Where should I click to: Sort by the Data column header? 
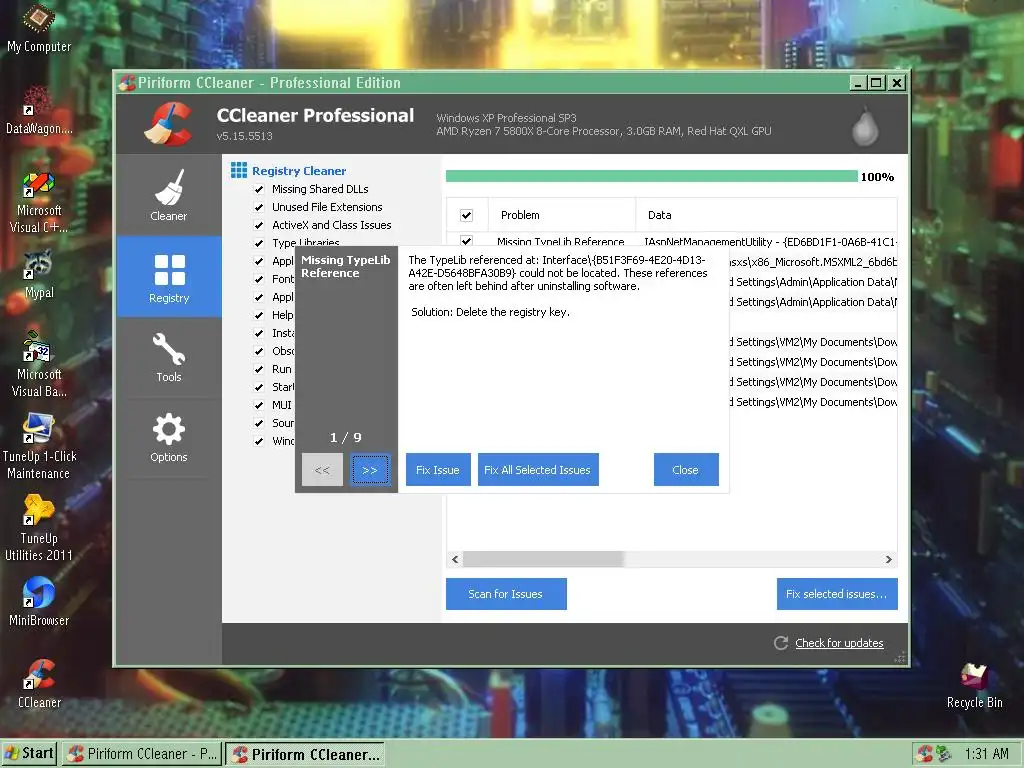tap(767, 215)
